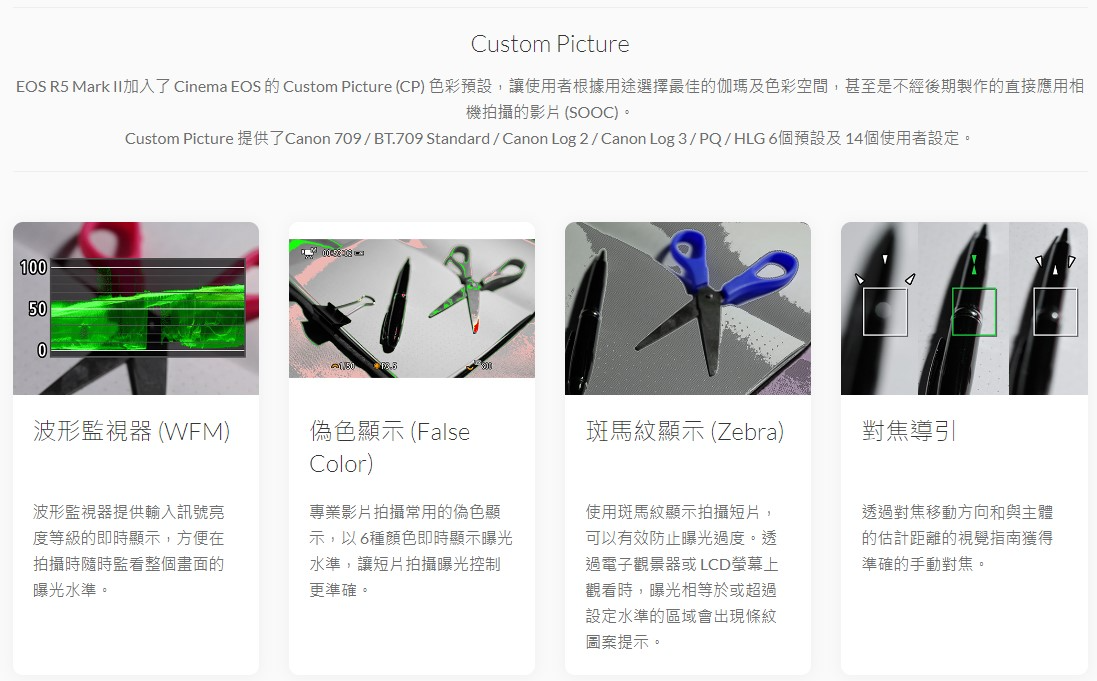Click the camera recording icon in False Color image
The image size is (1097, 681).
point(309,252)
